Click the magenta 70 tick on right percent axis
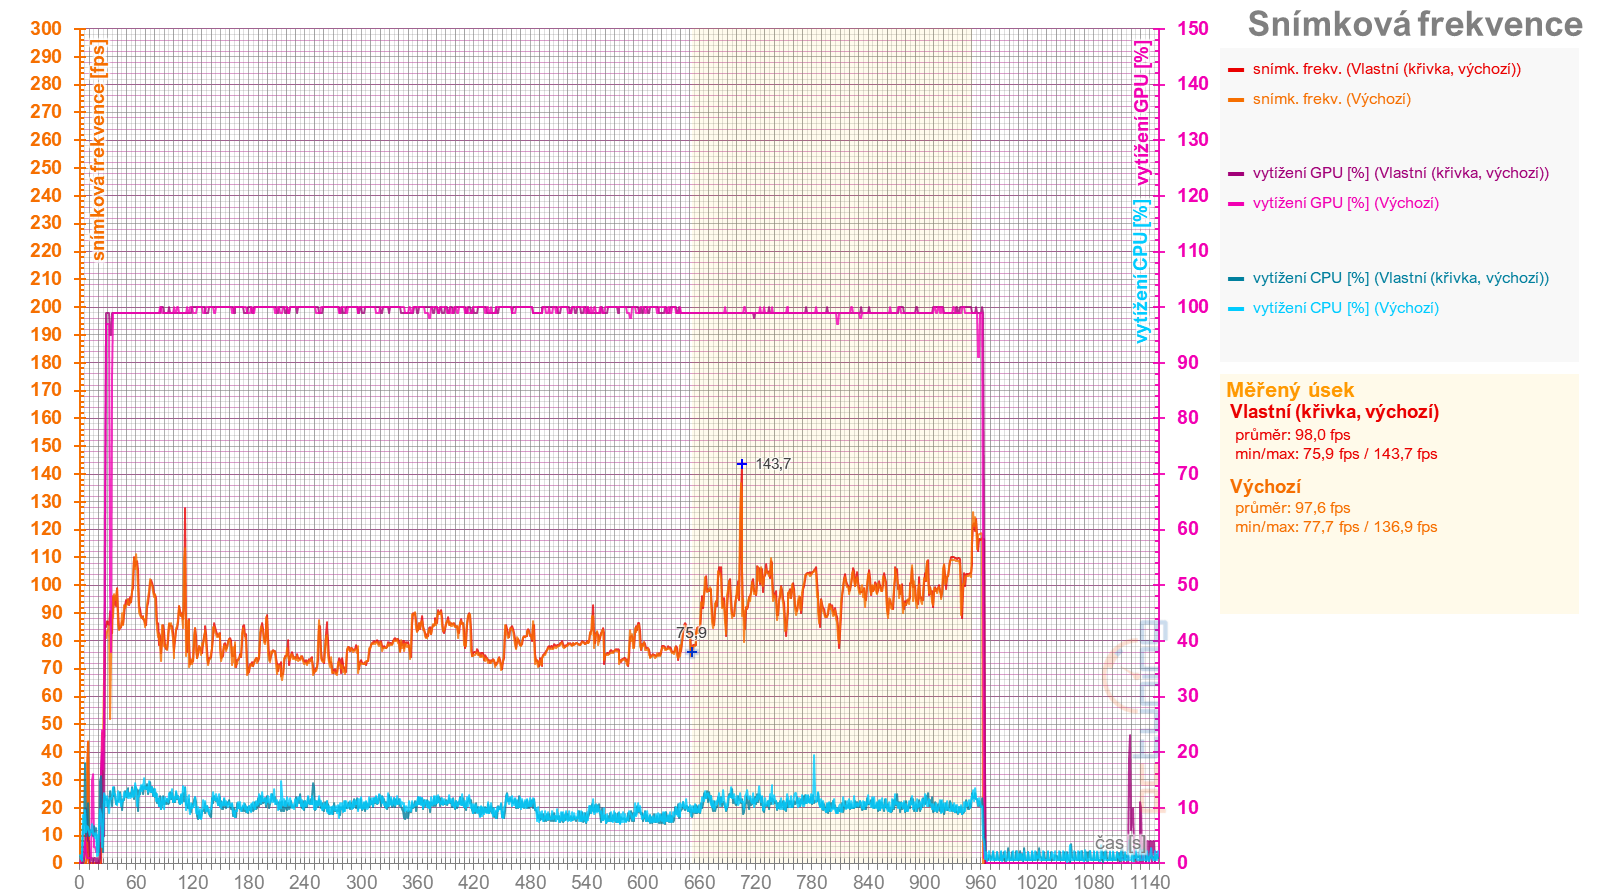 [x=1188, y=474]
